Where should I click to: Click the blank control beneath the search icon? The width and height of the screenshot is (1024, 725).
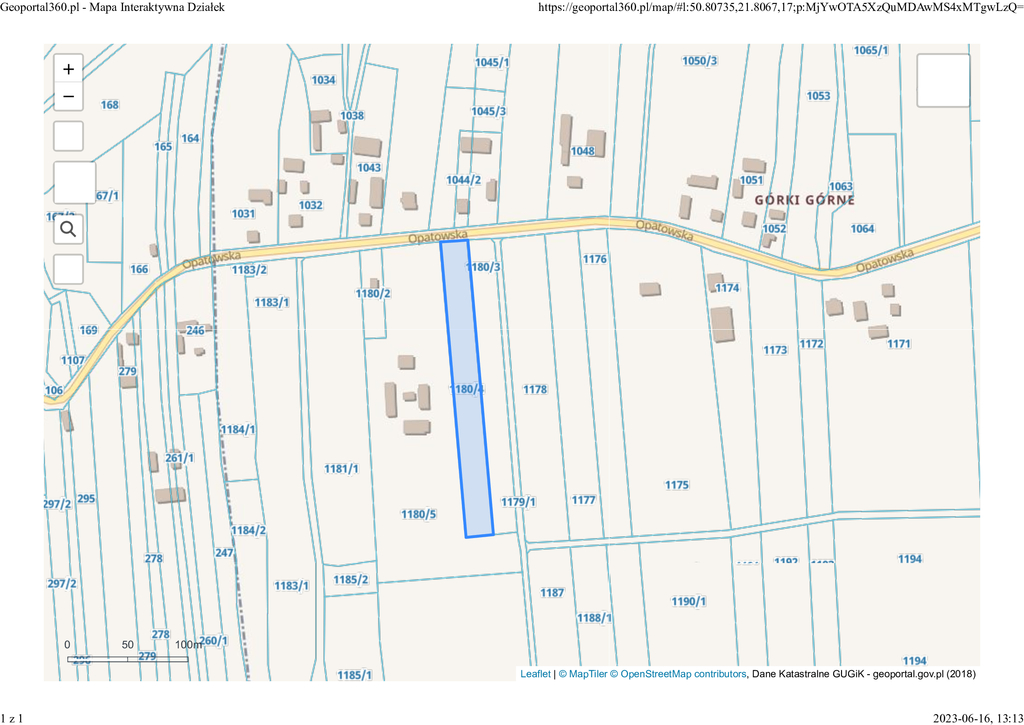coord(68,269)
